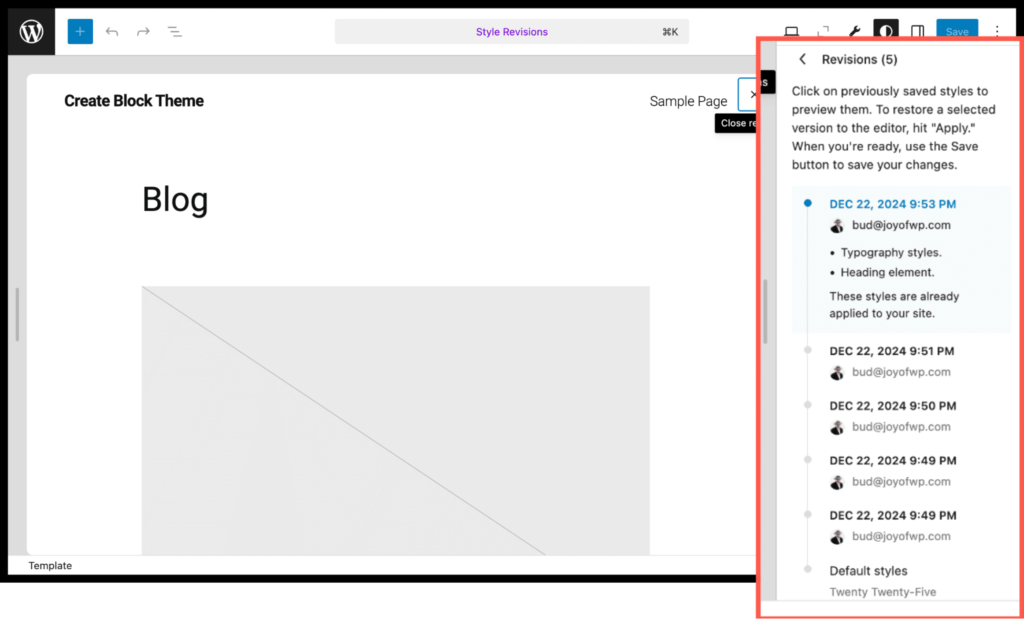The image size is (1024, 619).
Task: Save the style changes
Action: [x=957, y=31]
